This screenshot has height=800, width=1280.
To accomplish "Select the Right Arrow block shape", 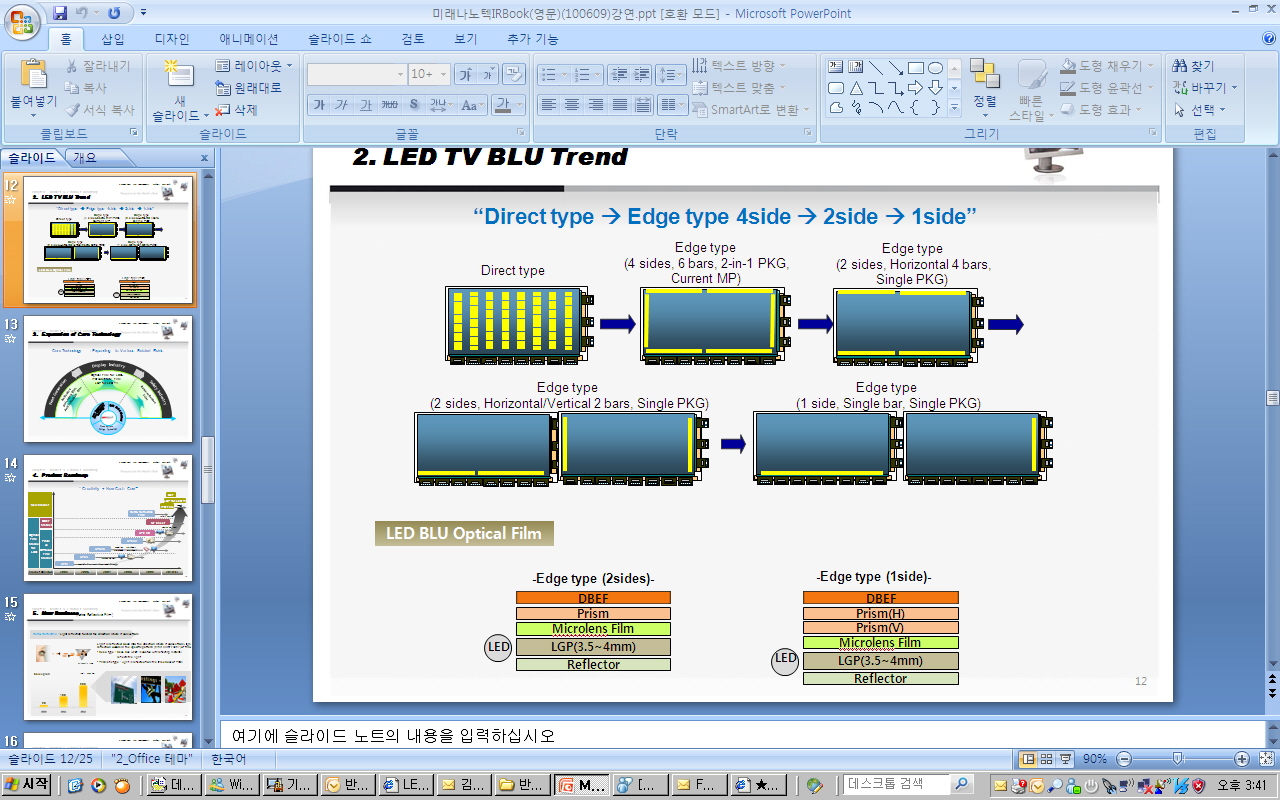I will pos(916,87).
